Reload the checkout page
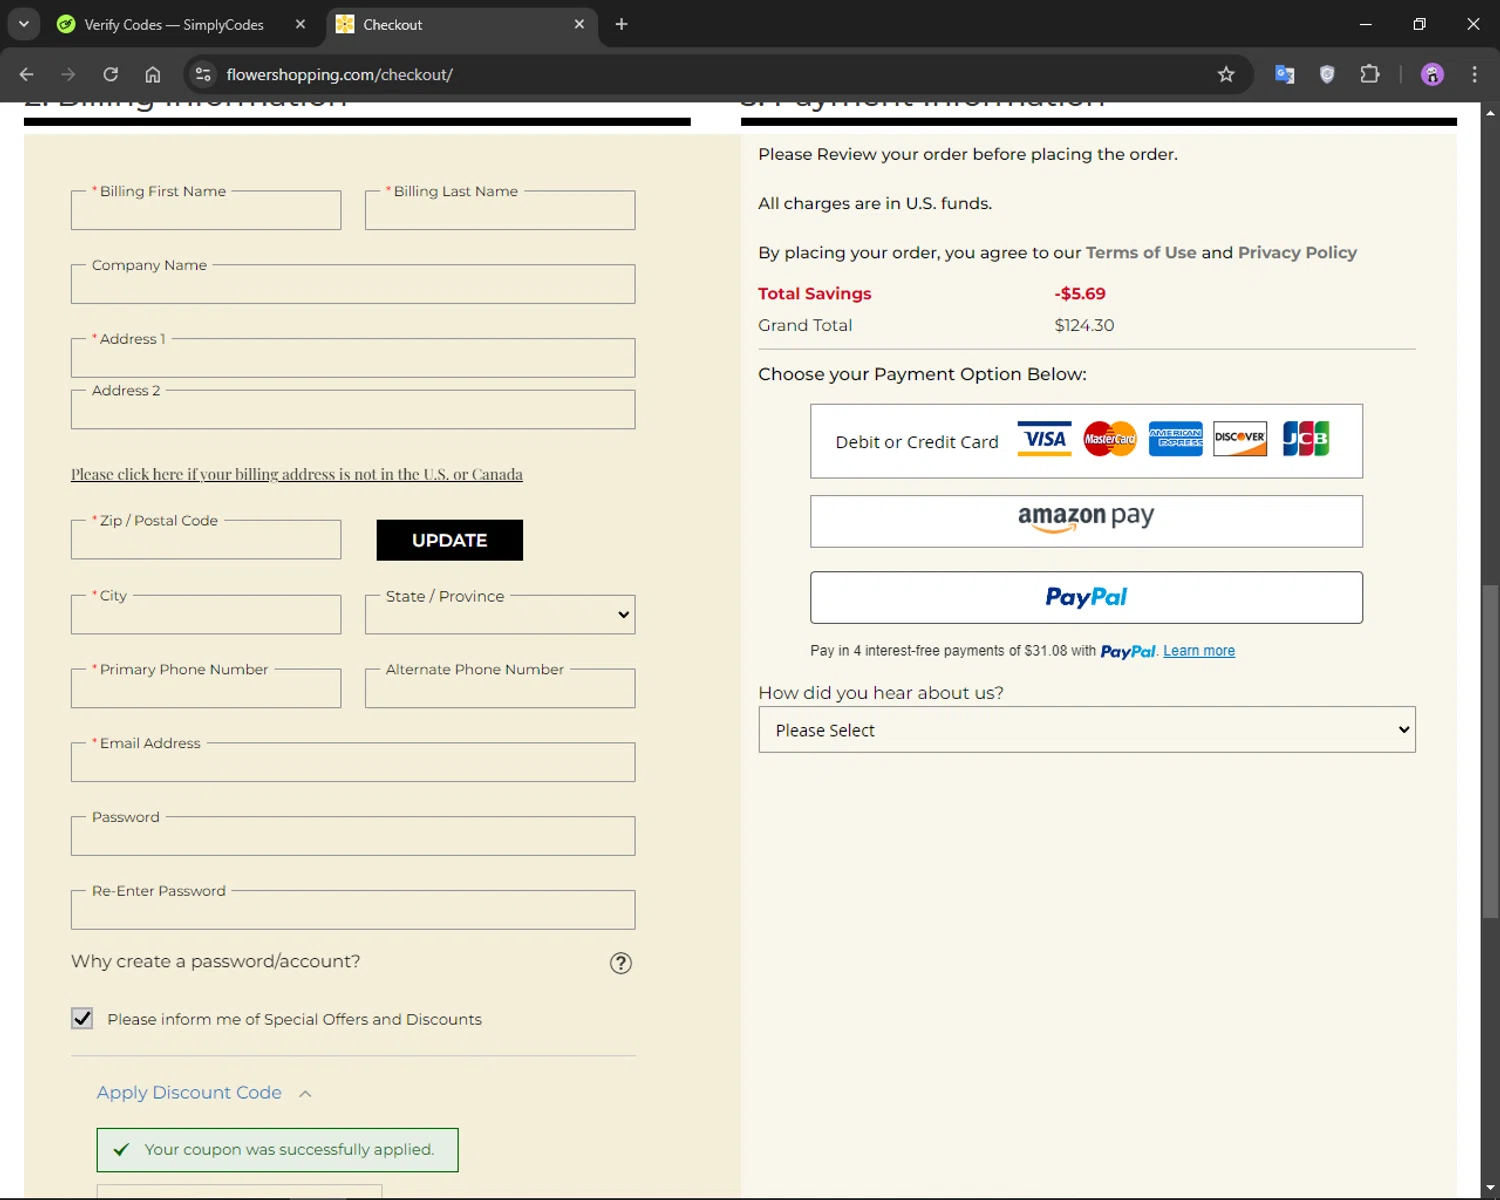This screenshot has height=1200, width=1500. click(111, 74)
